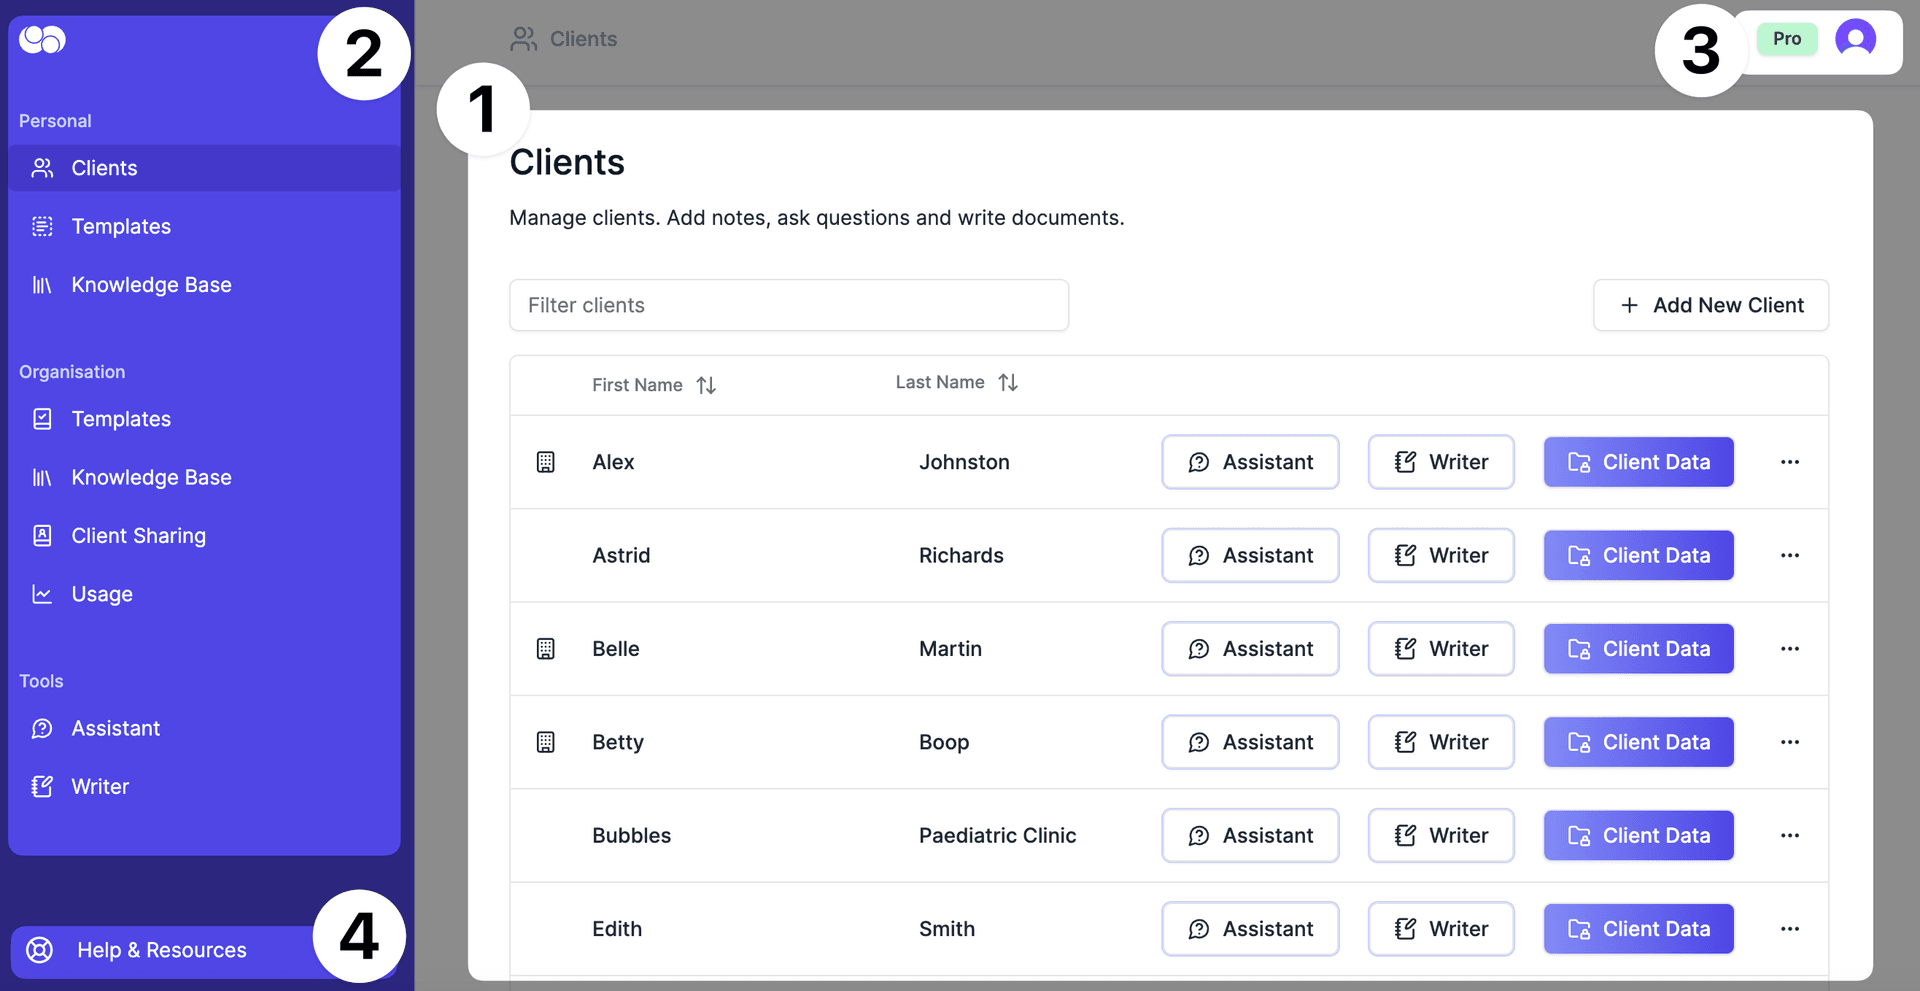Launch Writer for Edith Smith
This screenshot has width=1920, height=991.
click(1440, 929)
